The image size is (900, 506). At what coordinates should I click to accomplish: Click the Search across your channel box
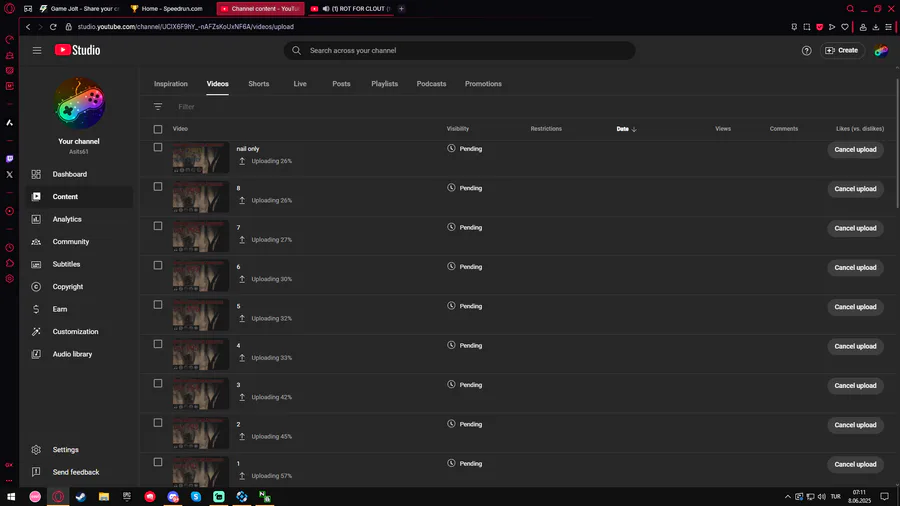[459, 50]
